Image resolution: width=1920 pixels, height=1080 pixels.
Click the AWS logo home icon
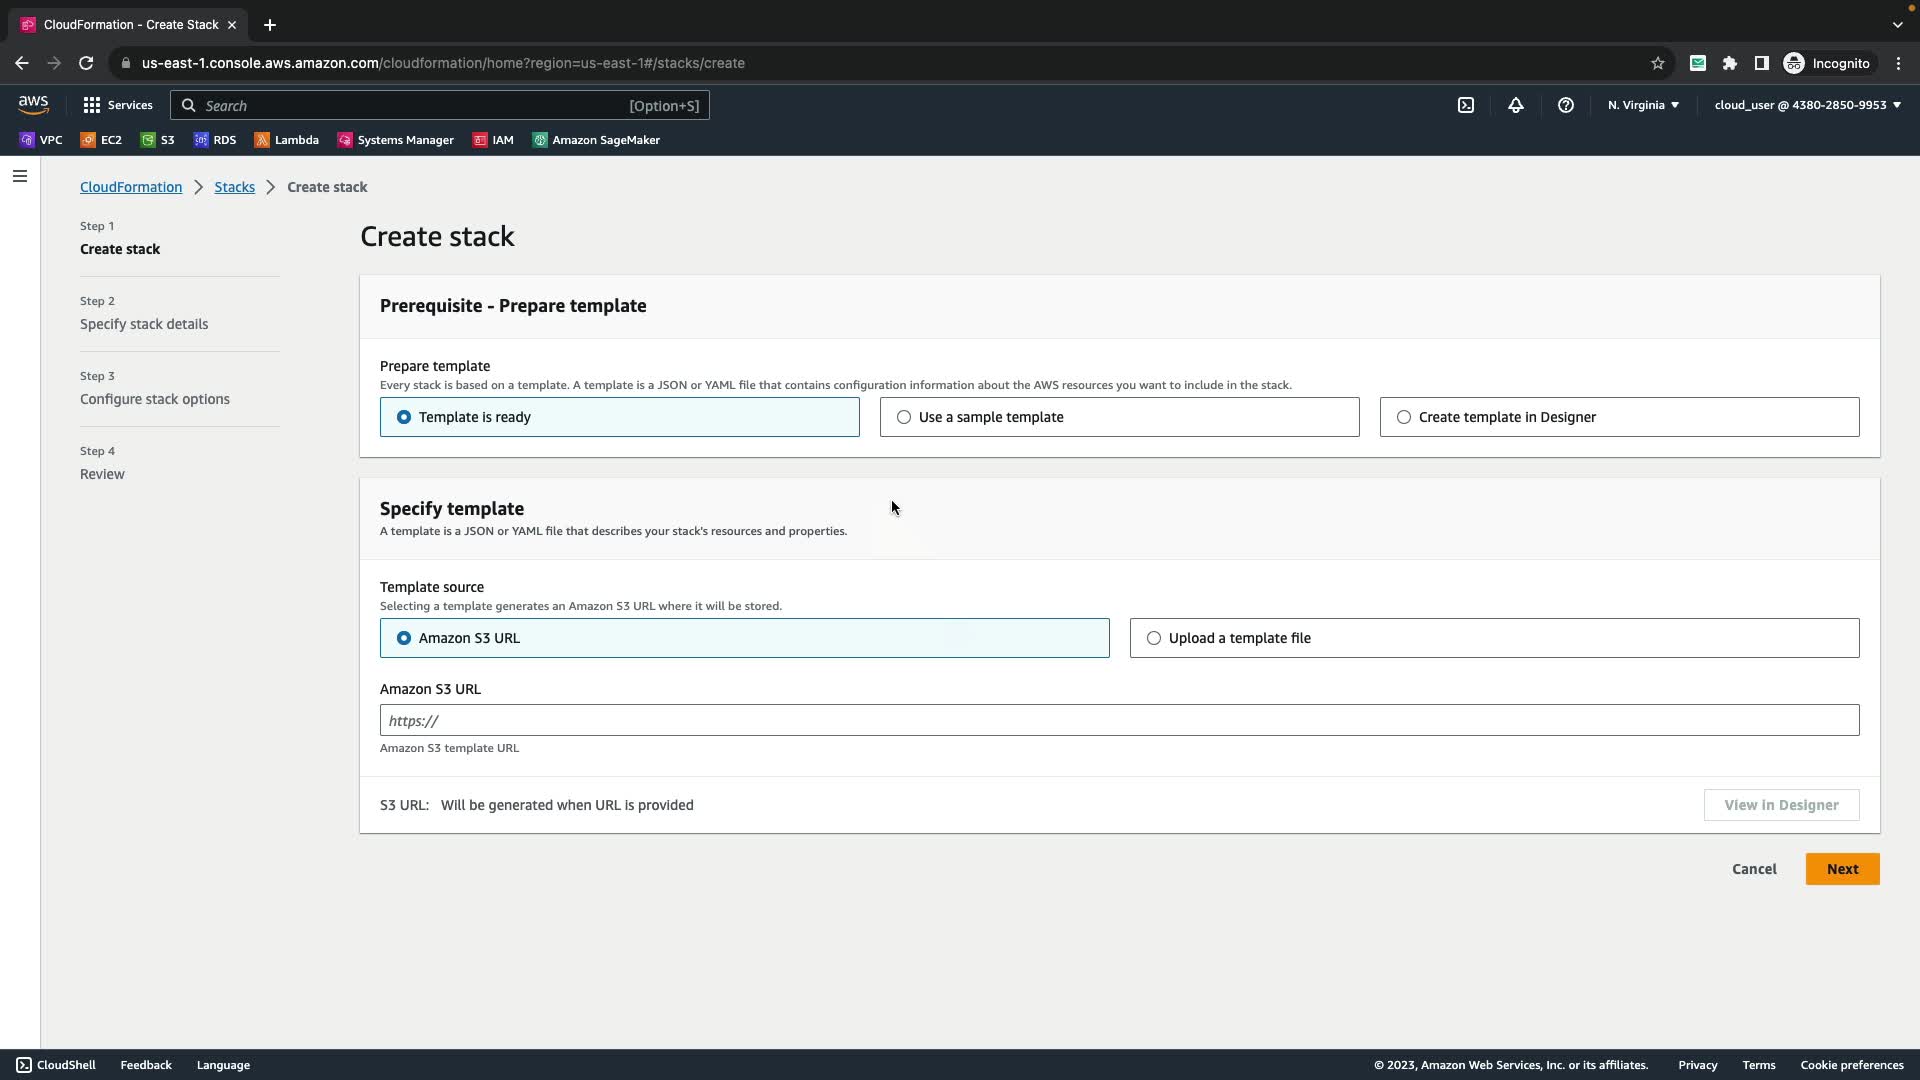[33, 105]
